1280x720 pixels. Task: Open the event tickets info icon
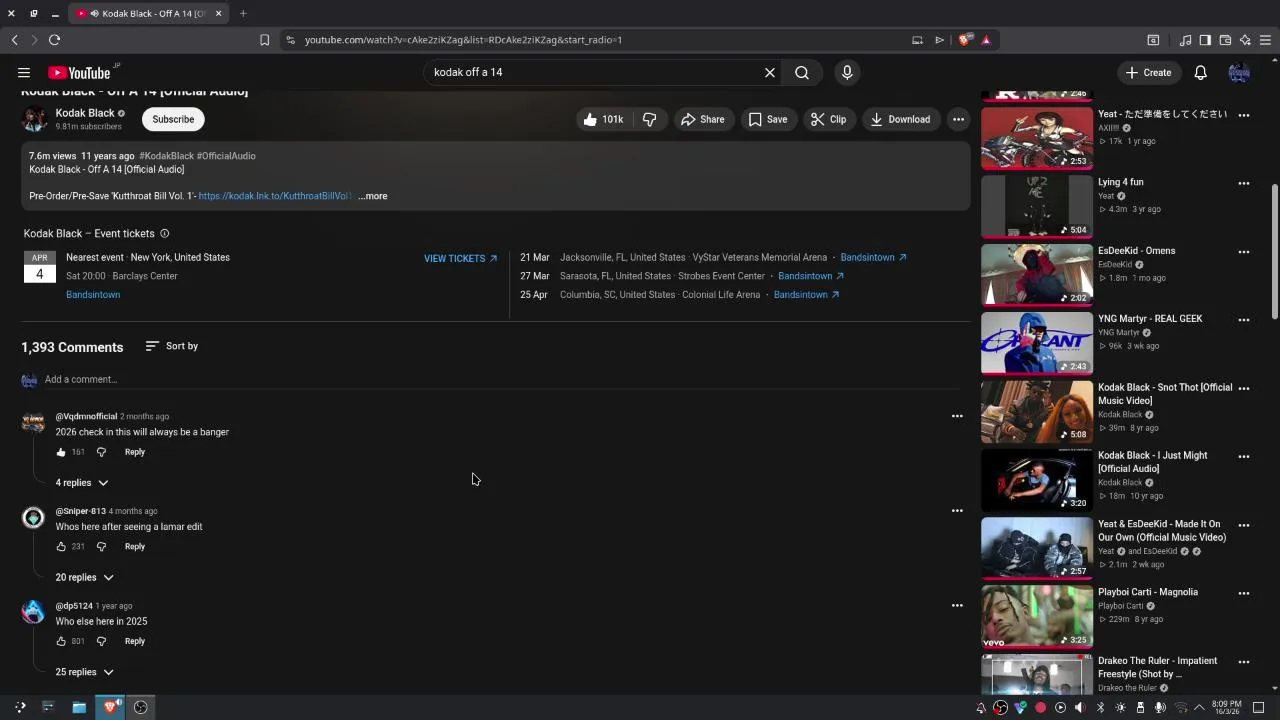coord(165,234)
